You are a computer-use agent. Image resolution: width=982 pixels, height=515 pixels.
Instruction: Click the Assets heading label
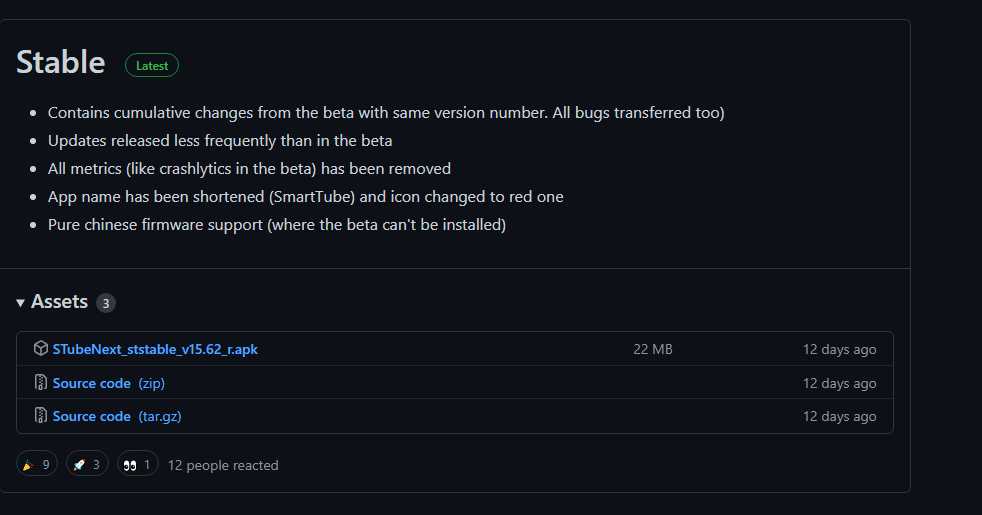pyautogui.click(x=59, y=302)
